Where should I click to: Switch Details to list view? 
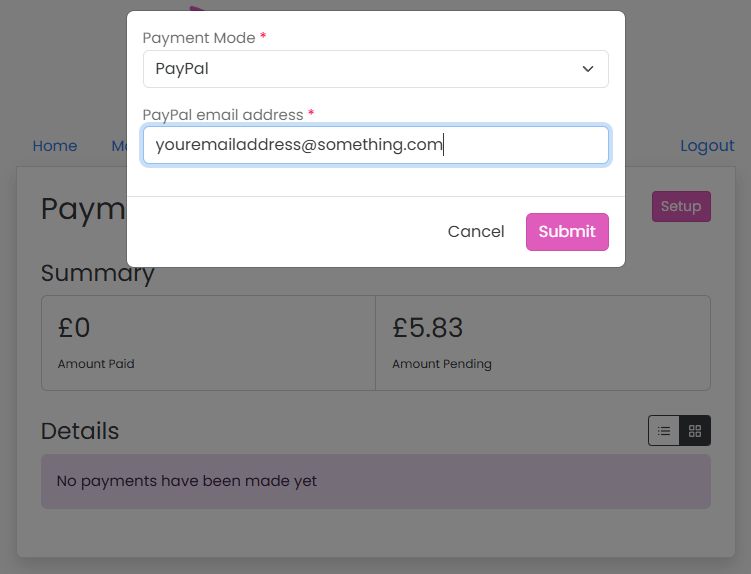point(664,431)
